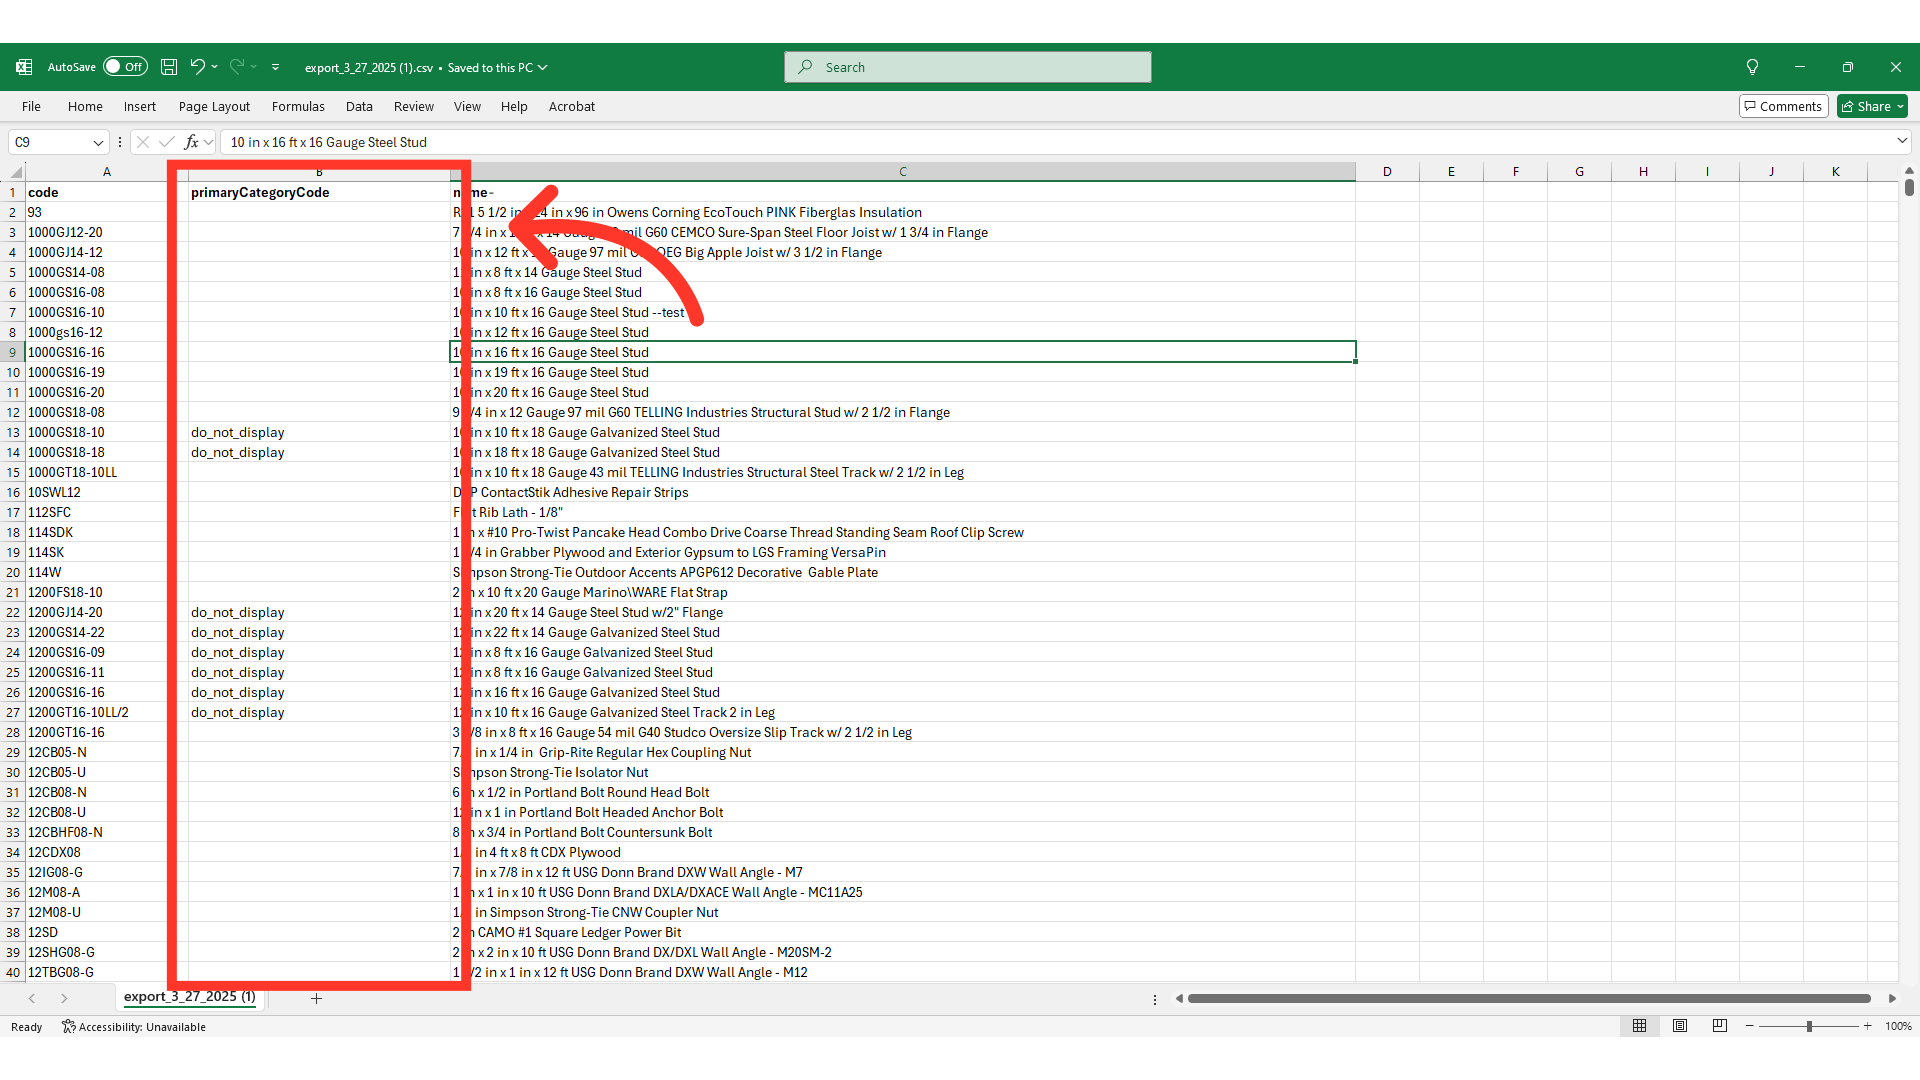1920x1080 pixels.
Task: Click the Comments button
Action: point(1783,106)
